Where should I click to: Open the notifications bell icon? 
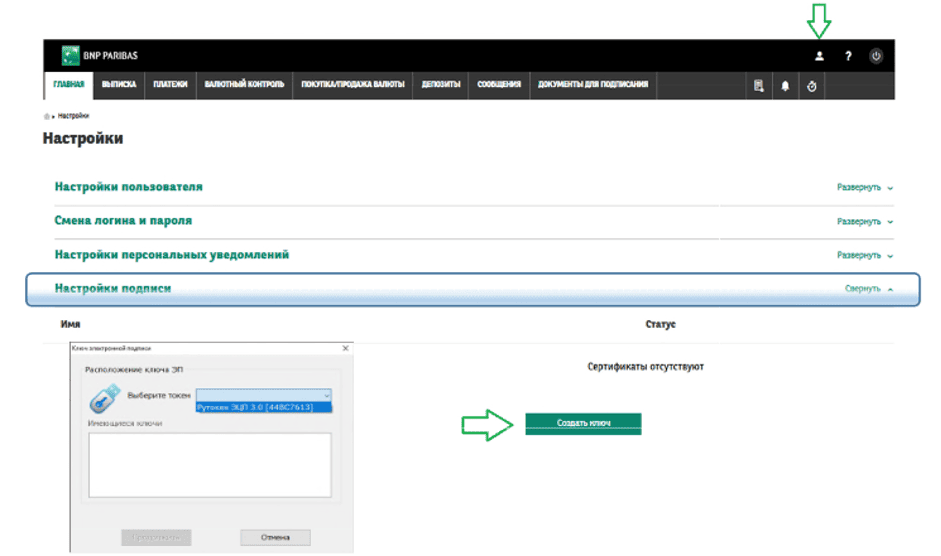(x=785, y=86)
